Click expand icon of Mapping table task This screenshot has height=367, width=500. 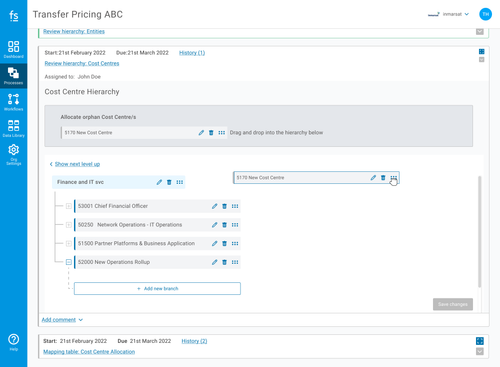click(480, 341)
